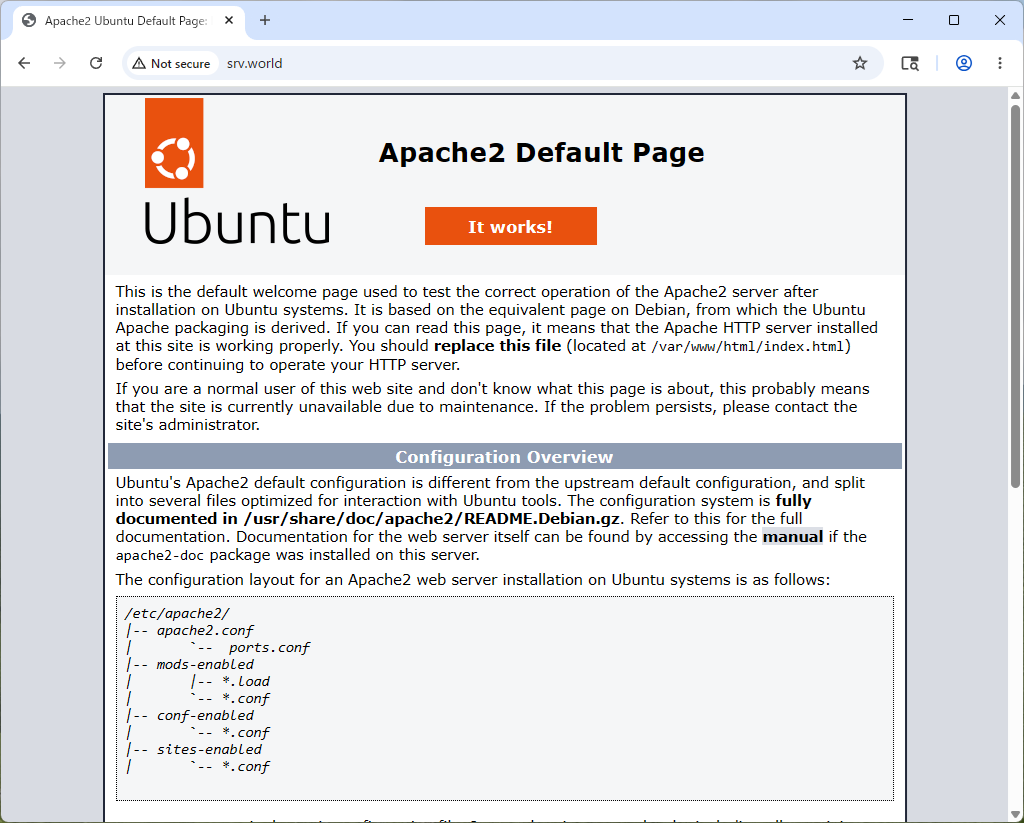The height and width of the screenshot is (823, 1024).
Task: Click the apache2.conf entry in the tree
Action: coord(205,630)
